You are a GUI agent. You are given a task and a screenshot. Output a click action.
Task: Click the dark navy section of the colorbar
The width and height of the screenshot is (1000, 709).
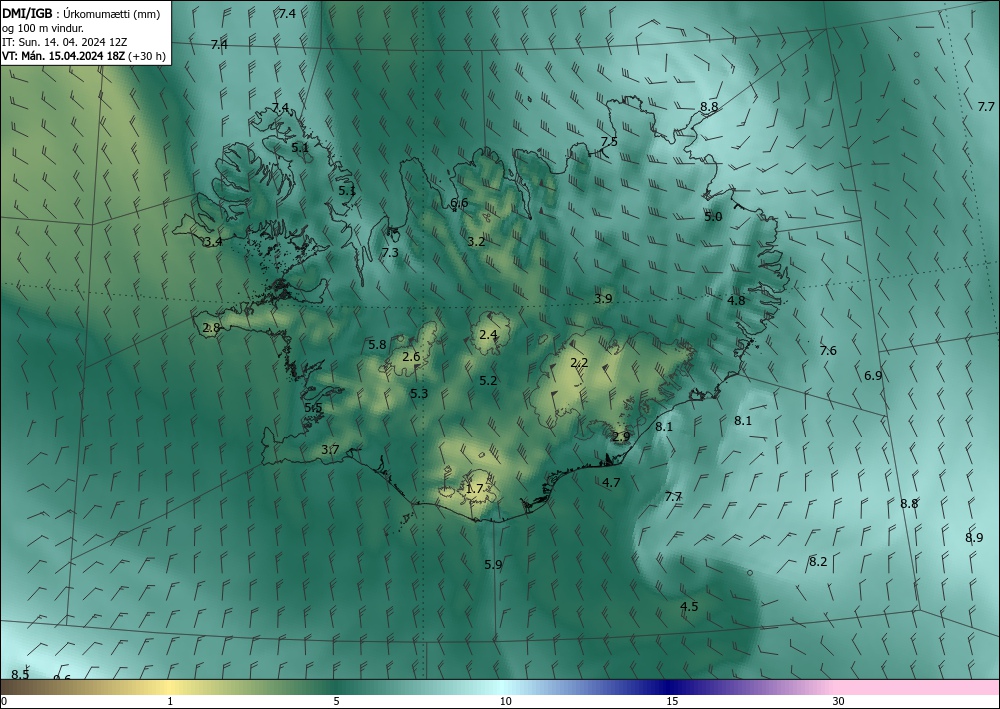[x=670, y=687]
